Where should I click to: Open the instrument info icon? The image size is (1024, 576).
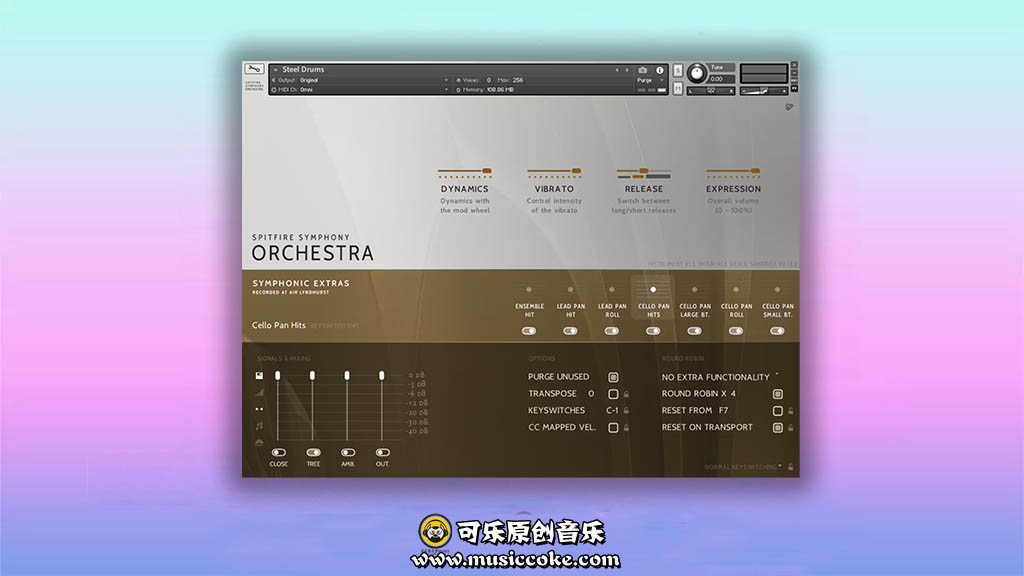tap(660, 70)
